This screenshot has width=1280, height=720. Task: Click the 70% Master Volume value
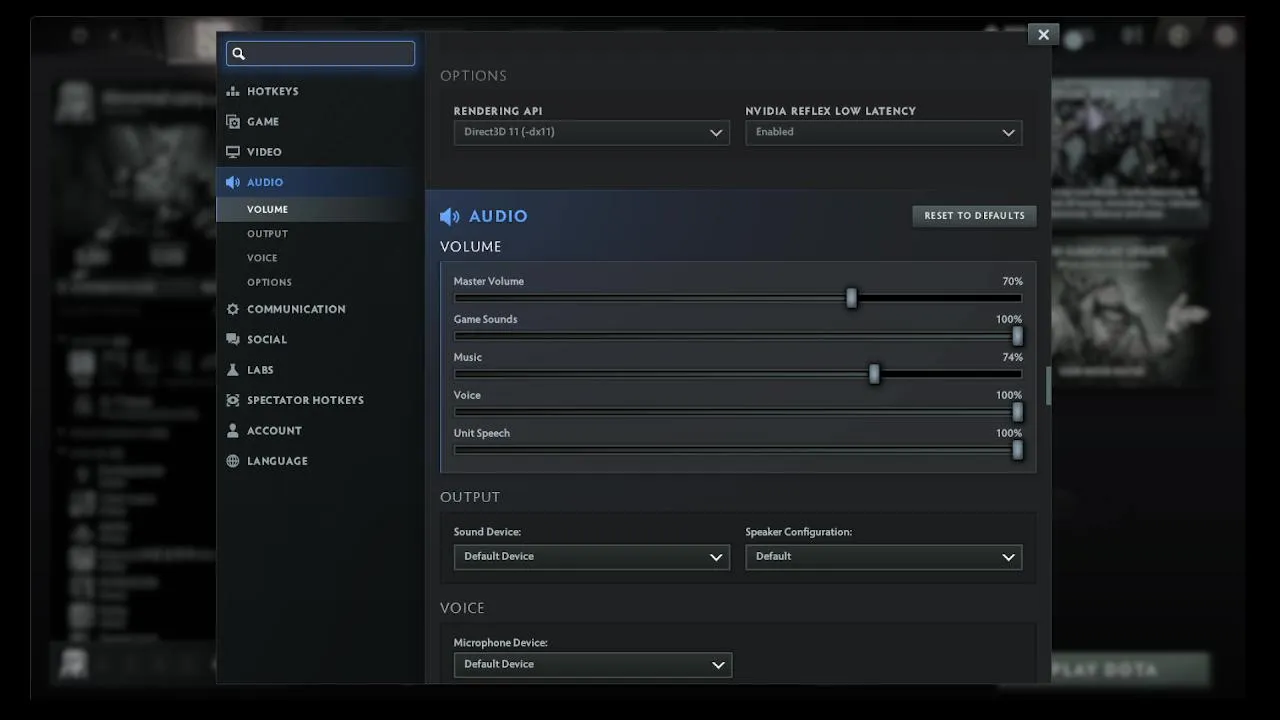point(1012,282)
